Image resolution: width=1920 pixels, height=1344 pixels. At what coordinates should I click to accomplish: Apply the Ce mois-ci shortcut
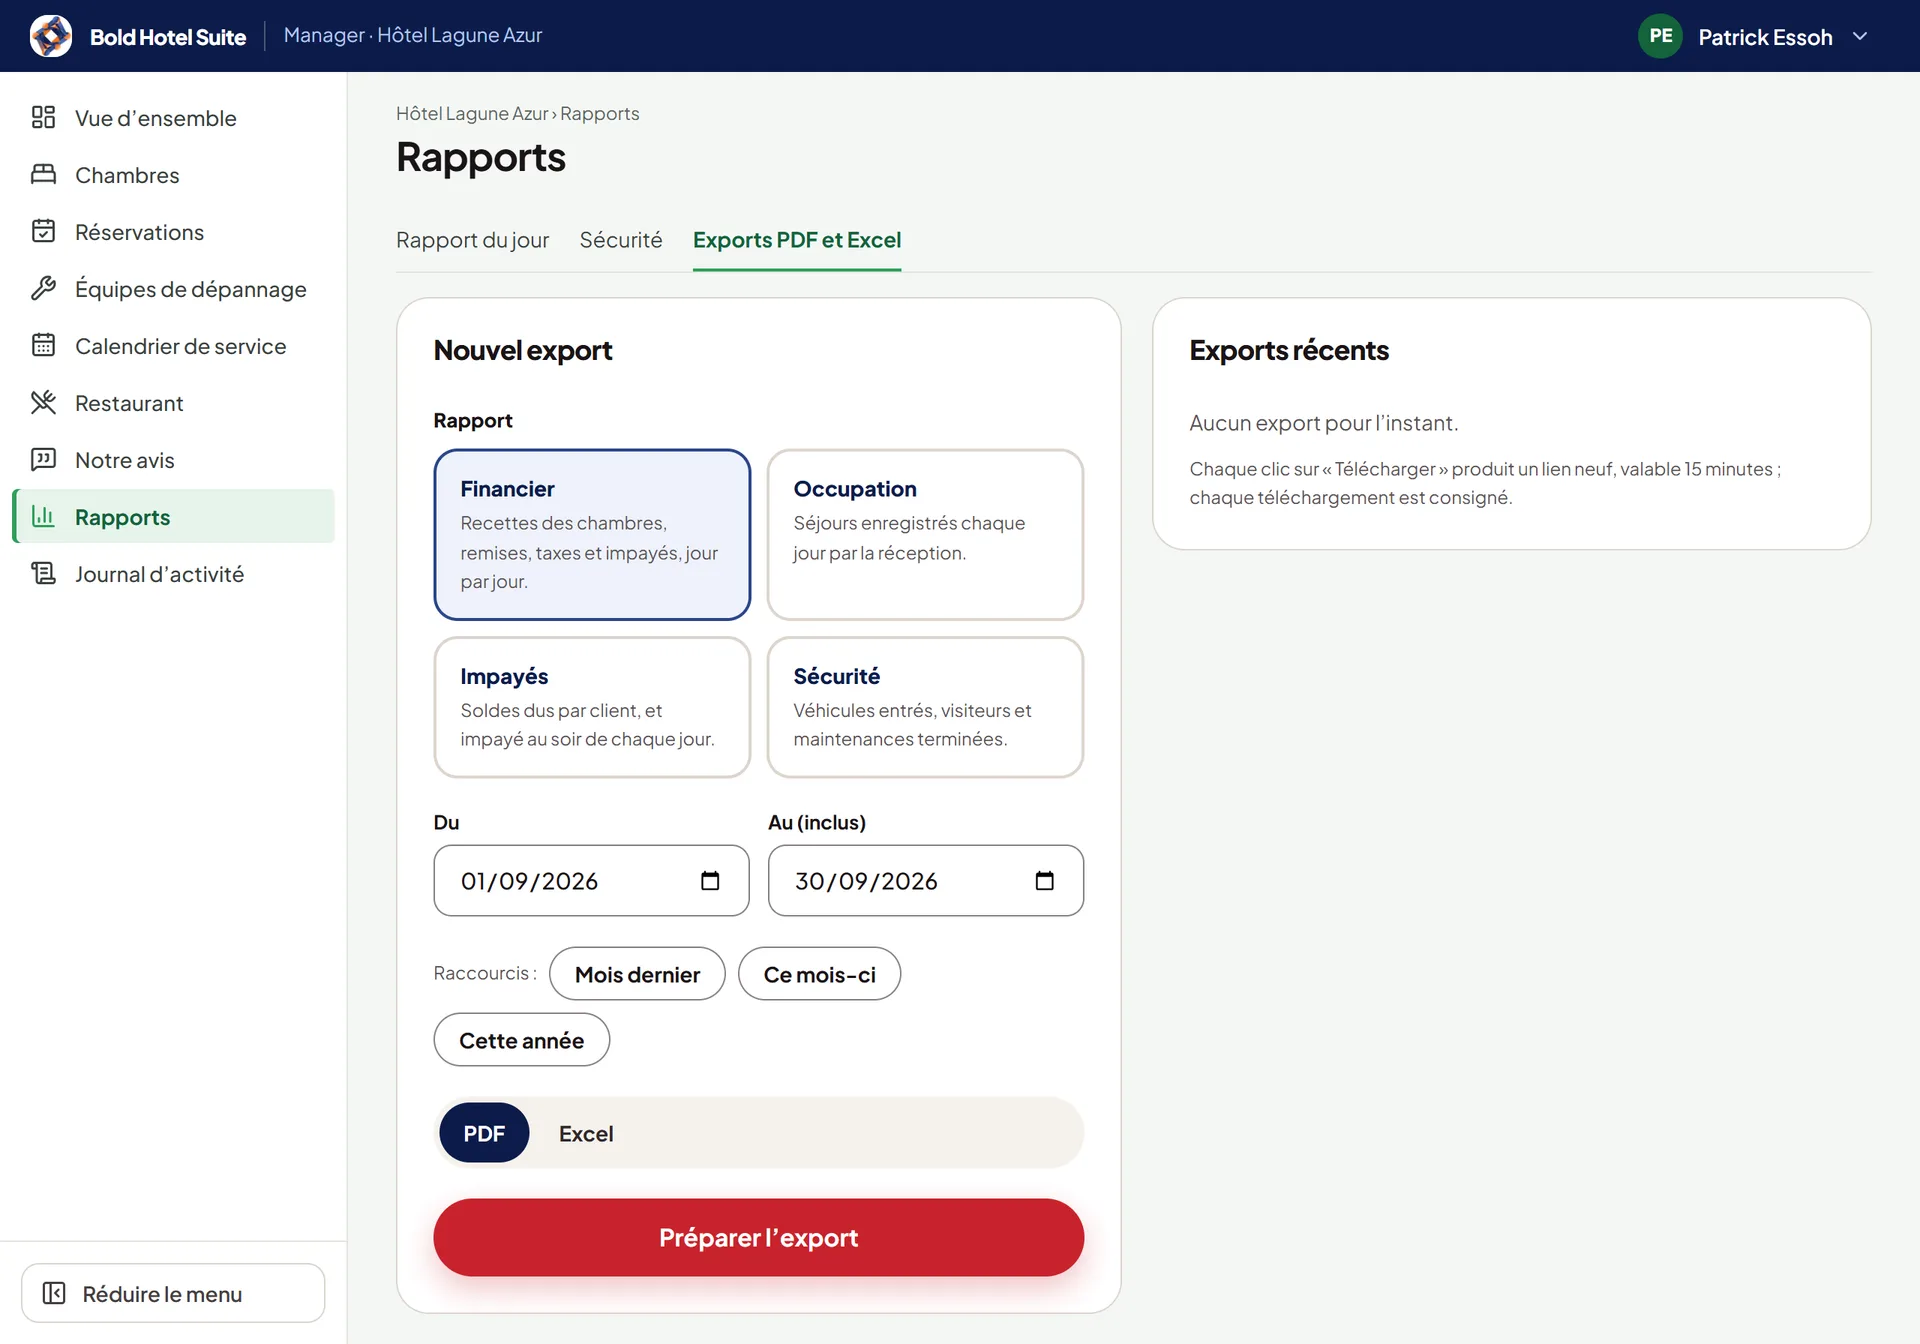coord(819,974)
